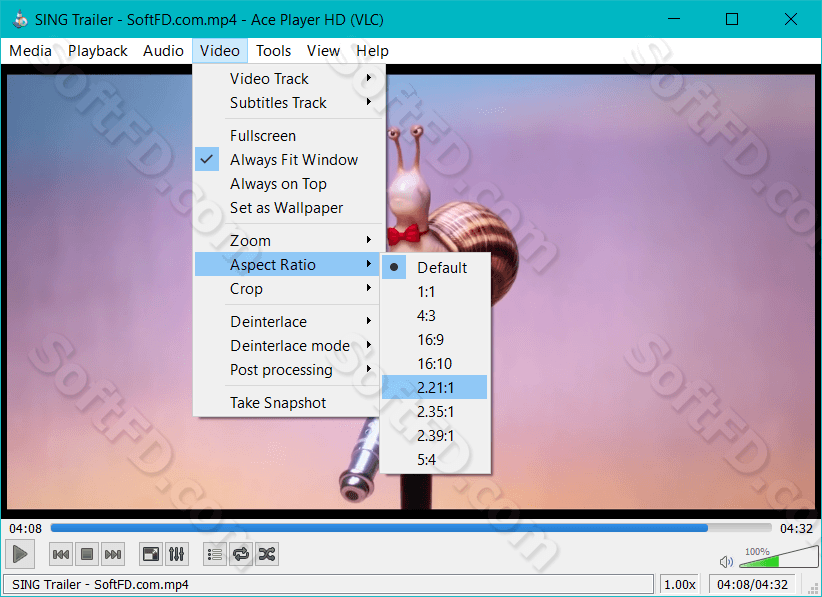Enable Always on Top
Image resolution: width=822 pixels, height=597 pixels.
coord(287,184)
